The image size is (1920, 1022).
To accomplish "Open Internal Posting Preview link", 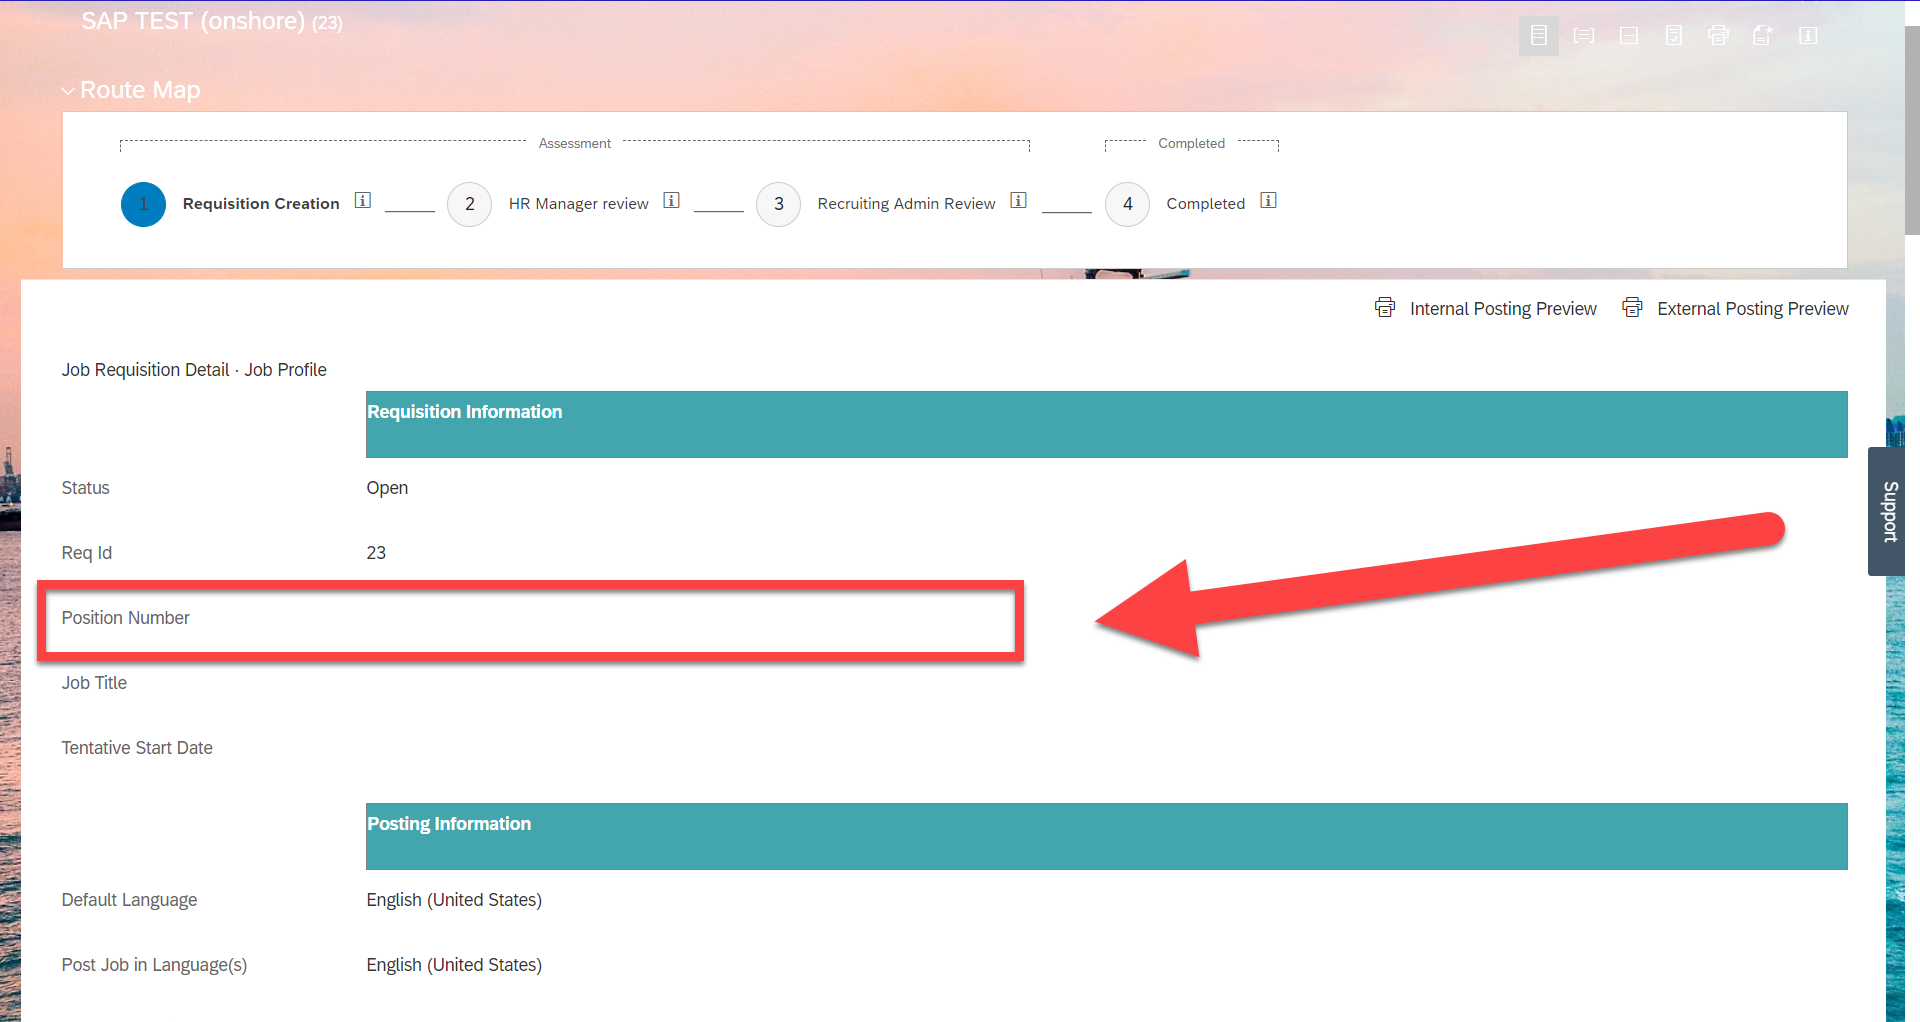I will [1503, 309].
